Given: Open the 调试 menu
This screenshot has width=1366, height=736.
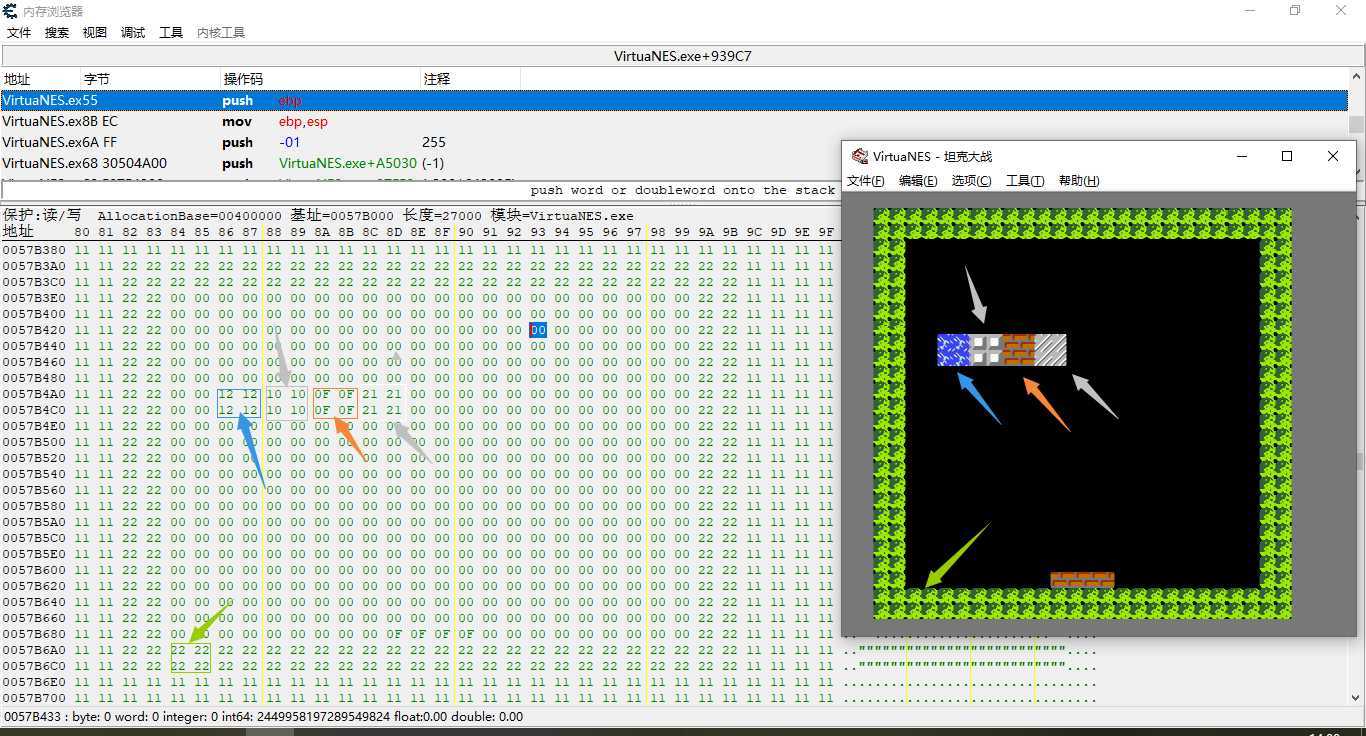Looking at the screenshot, I should click(133, 33).
